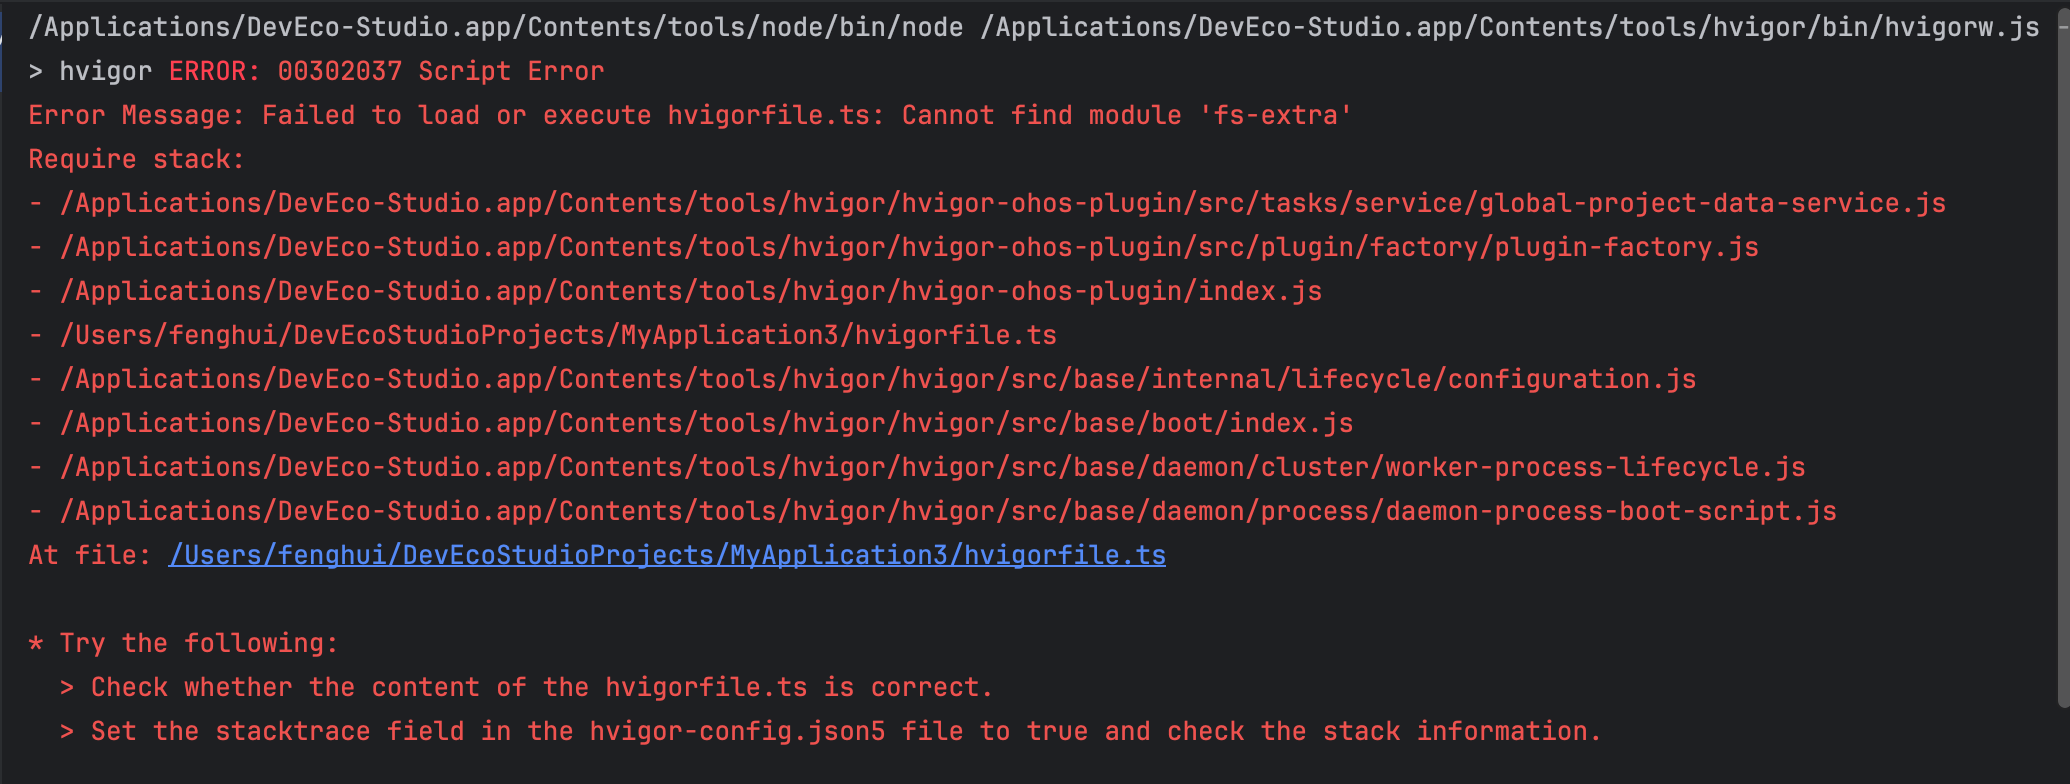Click the 'Require stack:' line
Image resolution: width=2070 pixels, height=784 pixels.
coord(136,160)
